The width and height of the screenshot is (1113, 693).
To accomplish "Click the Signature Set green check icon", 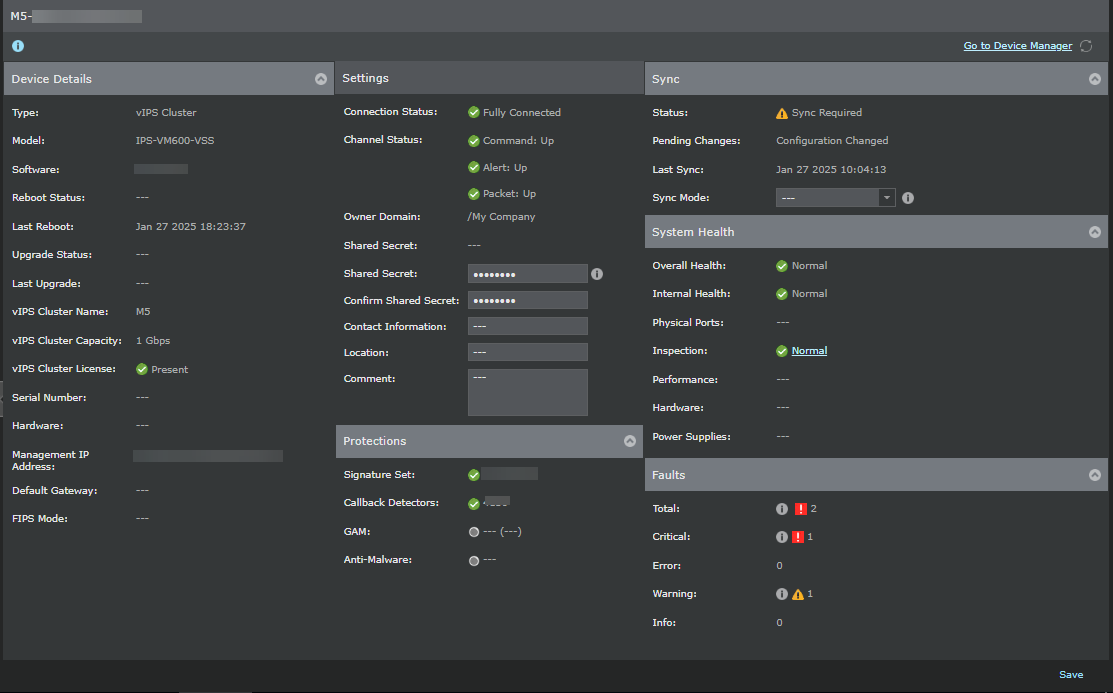I will (473, 475).
